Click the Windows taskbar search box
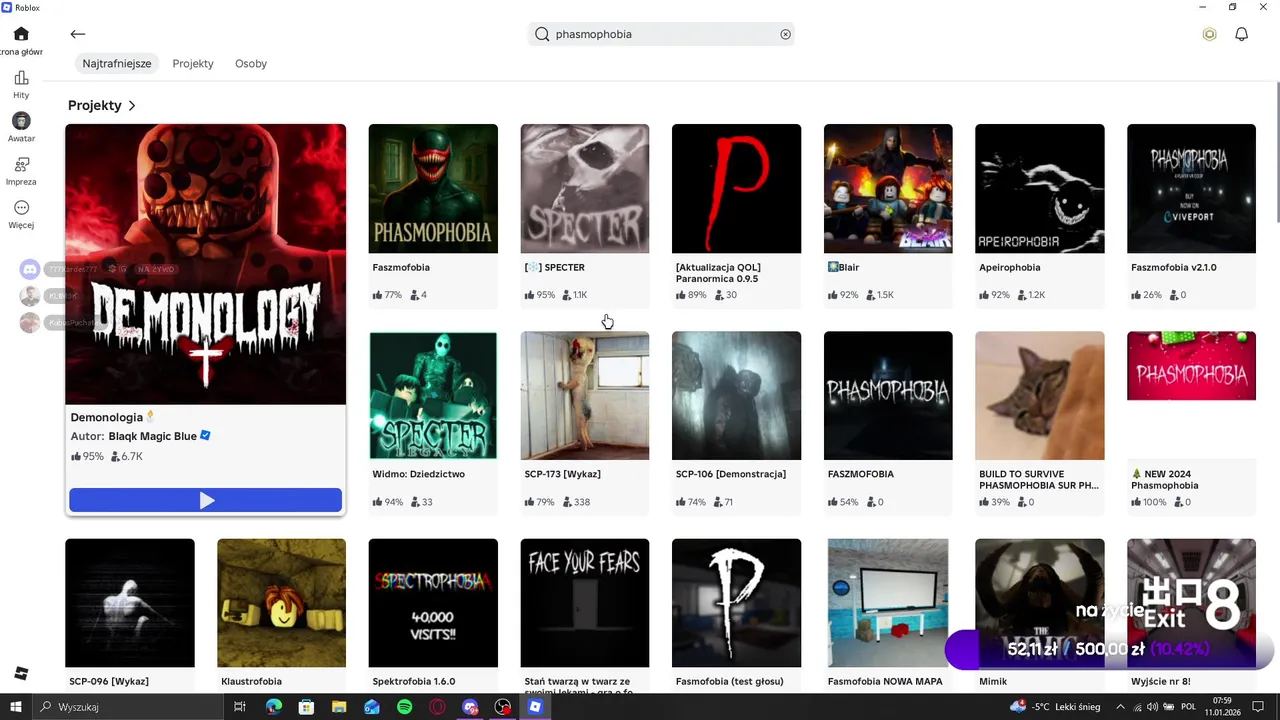The width and height of the screenshot is (1280, 720). [127, 707]
